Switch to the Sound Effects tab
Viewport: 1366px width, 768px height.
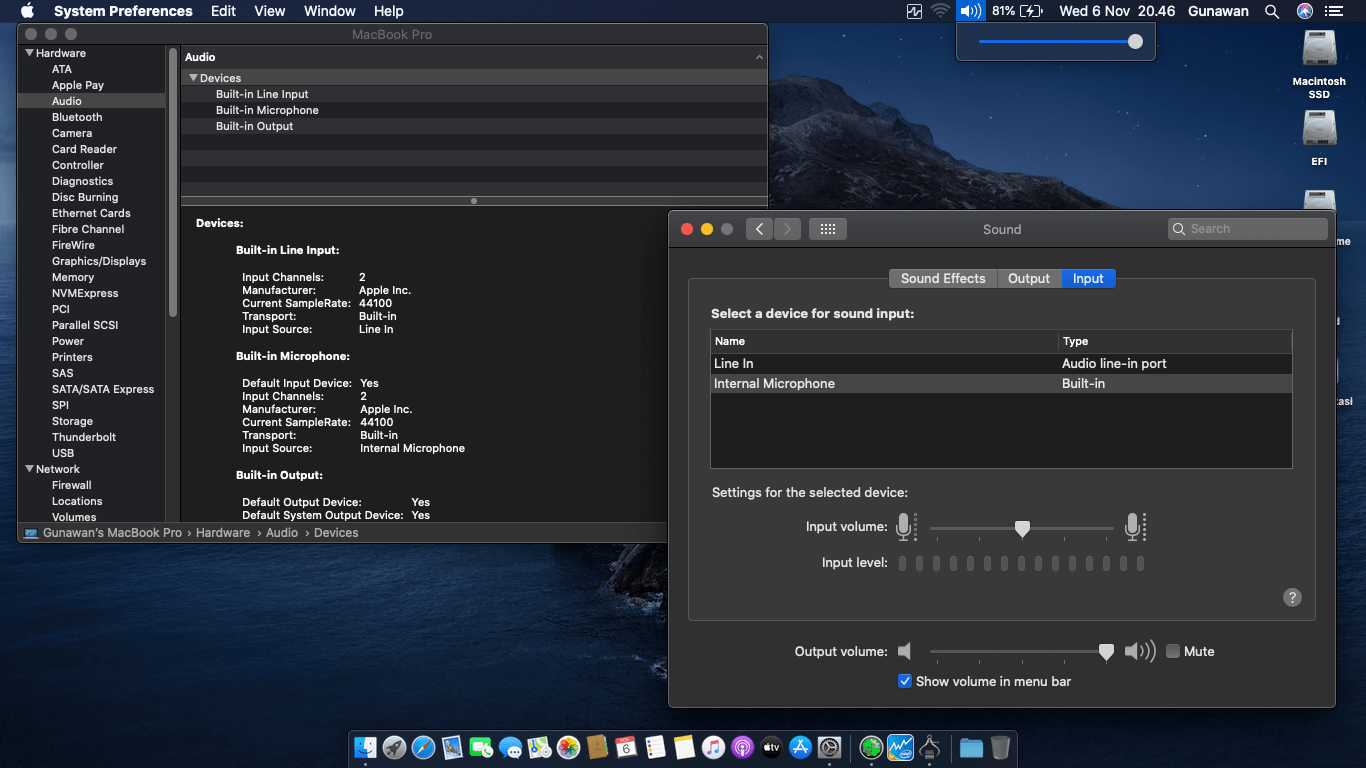(x=942, y=279)
